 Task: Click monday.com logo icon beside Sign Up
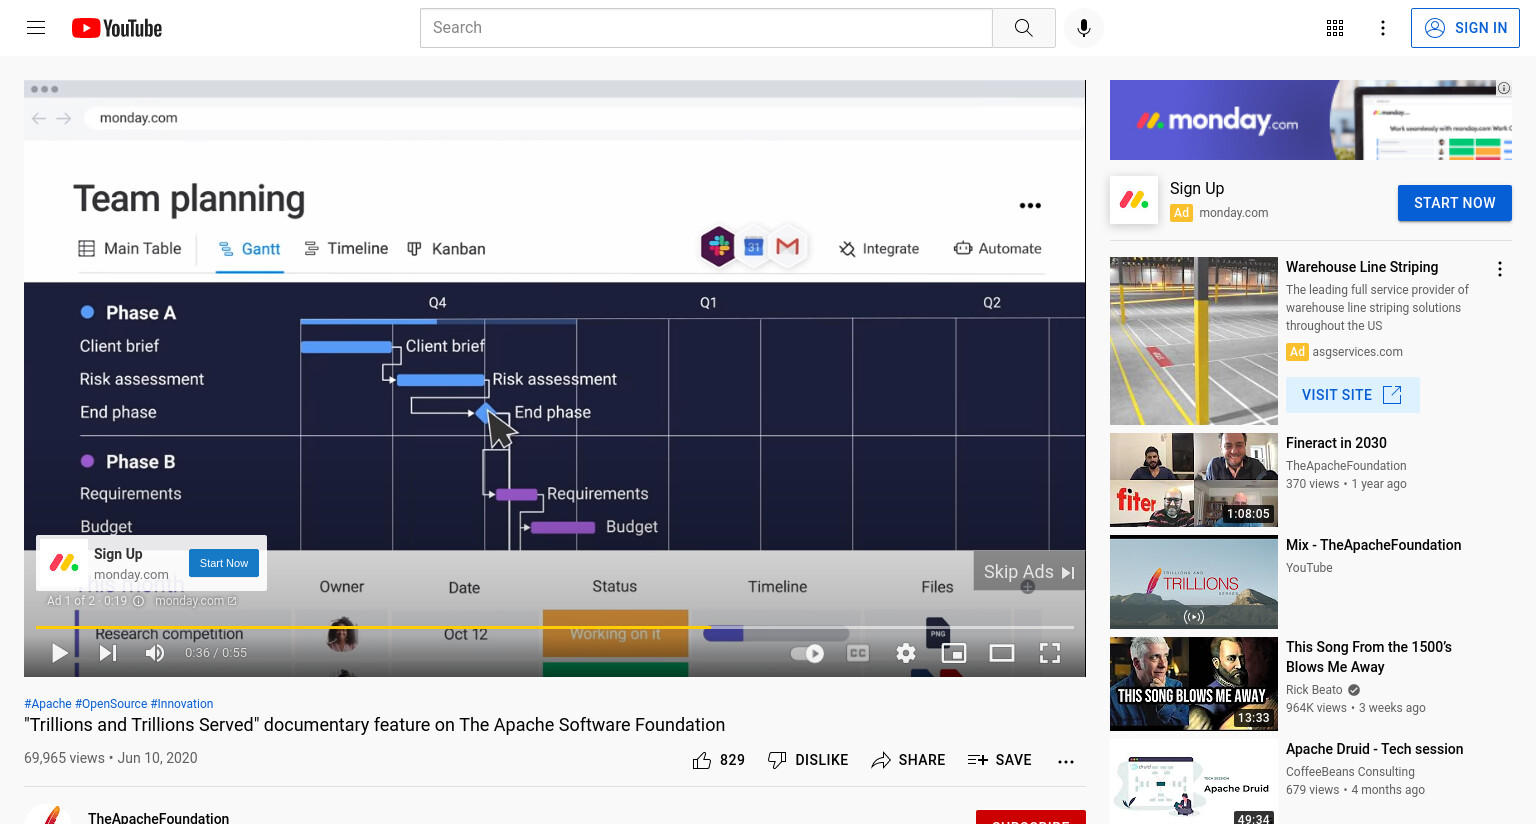pyautogui.click(x=1134, y=200)
